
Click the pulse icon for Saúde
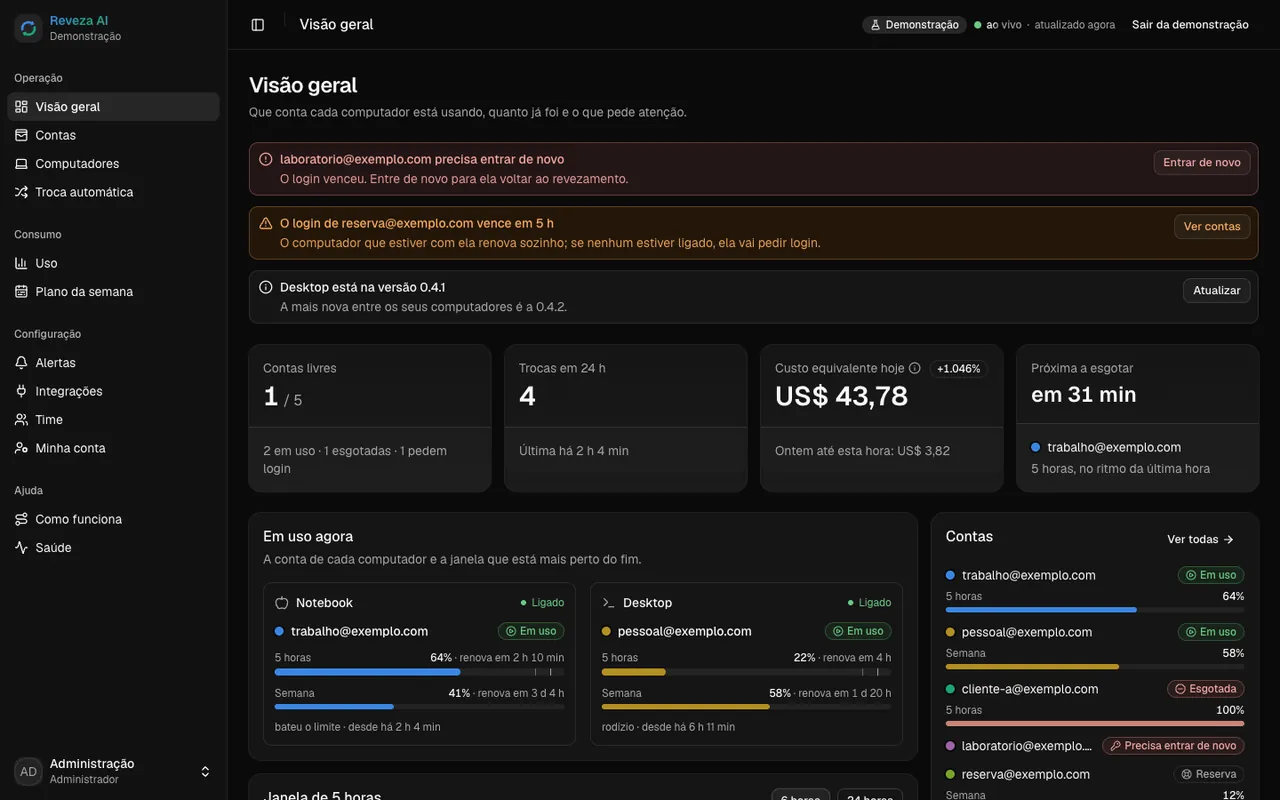pos(21,548)
